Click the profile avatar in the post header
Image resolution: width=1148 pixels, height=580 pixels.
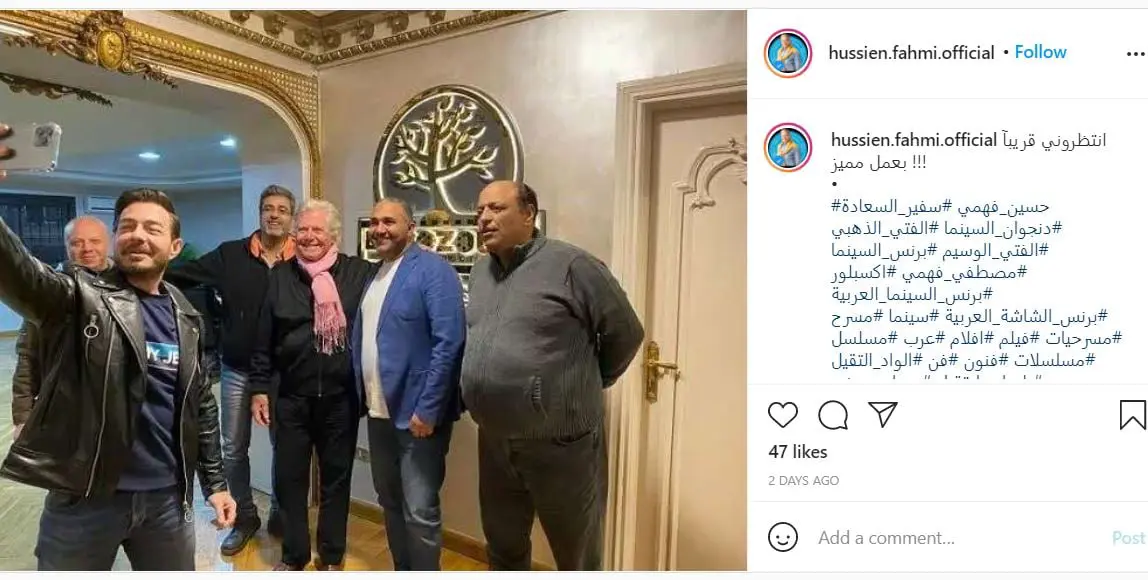[x=788, y=53]
